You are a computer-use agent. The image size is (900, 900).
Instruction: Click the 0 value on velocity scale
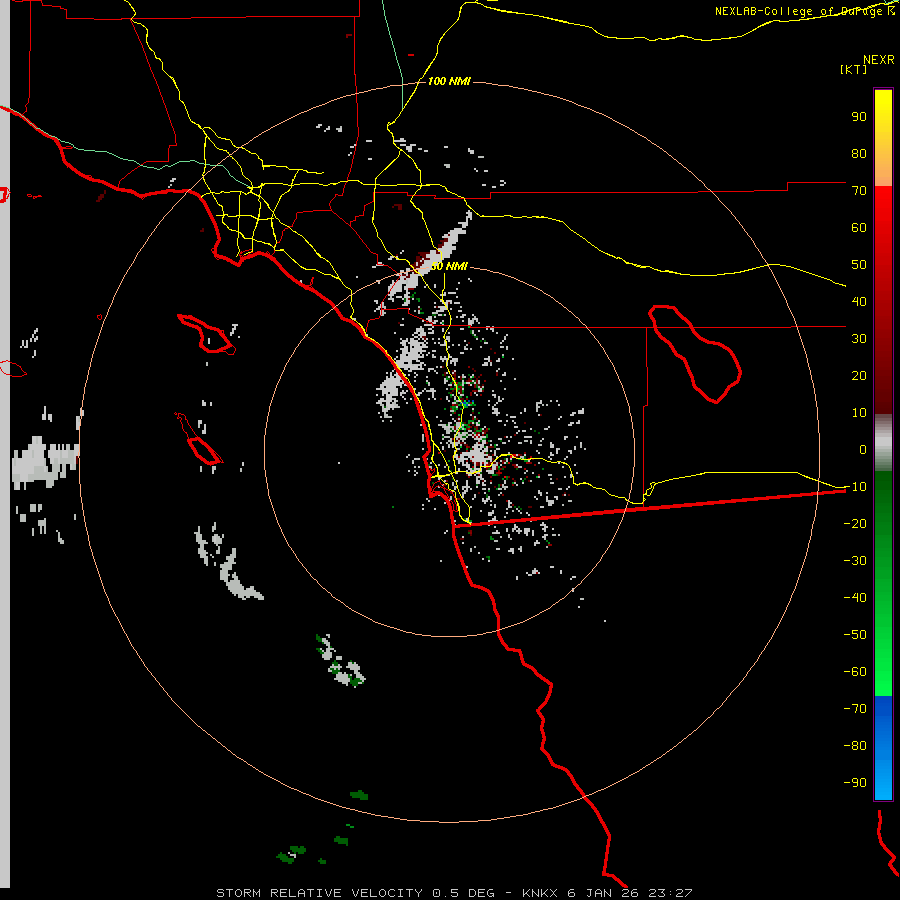click(x=863, y=449)
